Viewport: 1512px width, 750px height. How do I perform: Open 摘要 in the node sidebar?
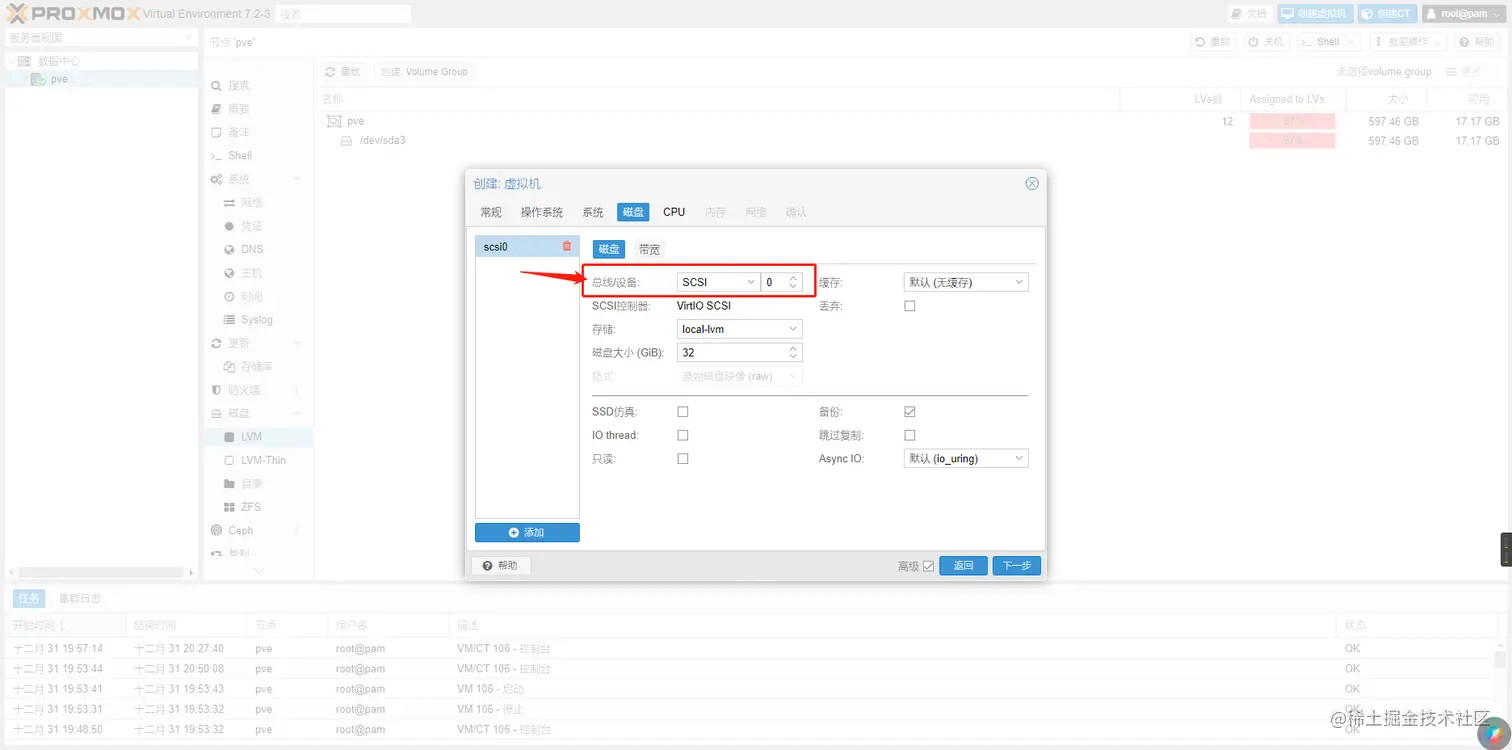pos(239,109)
